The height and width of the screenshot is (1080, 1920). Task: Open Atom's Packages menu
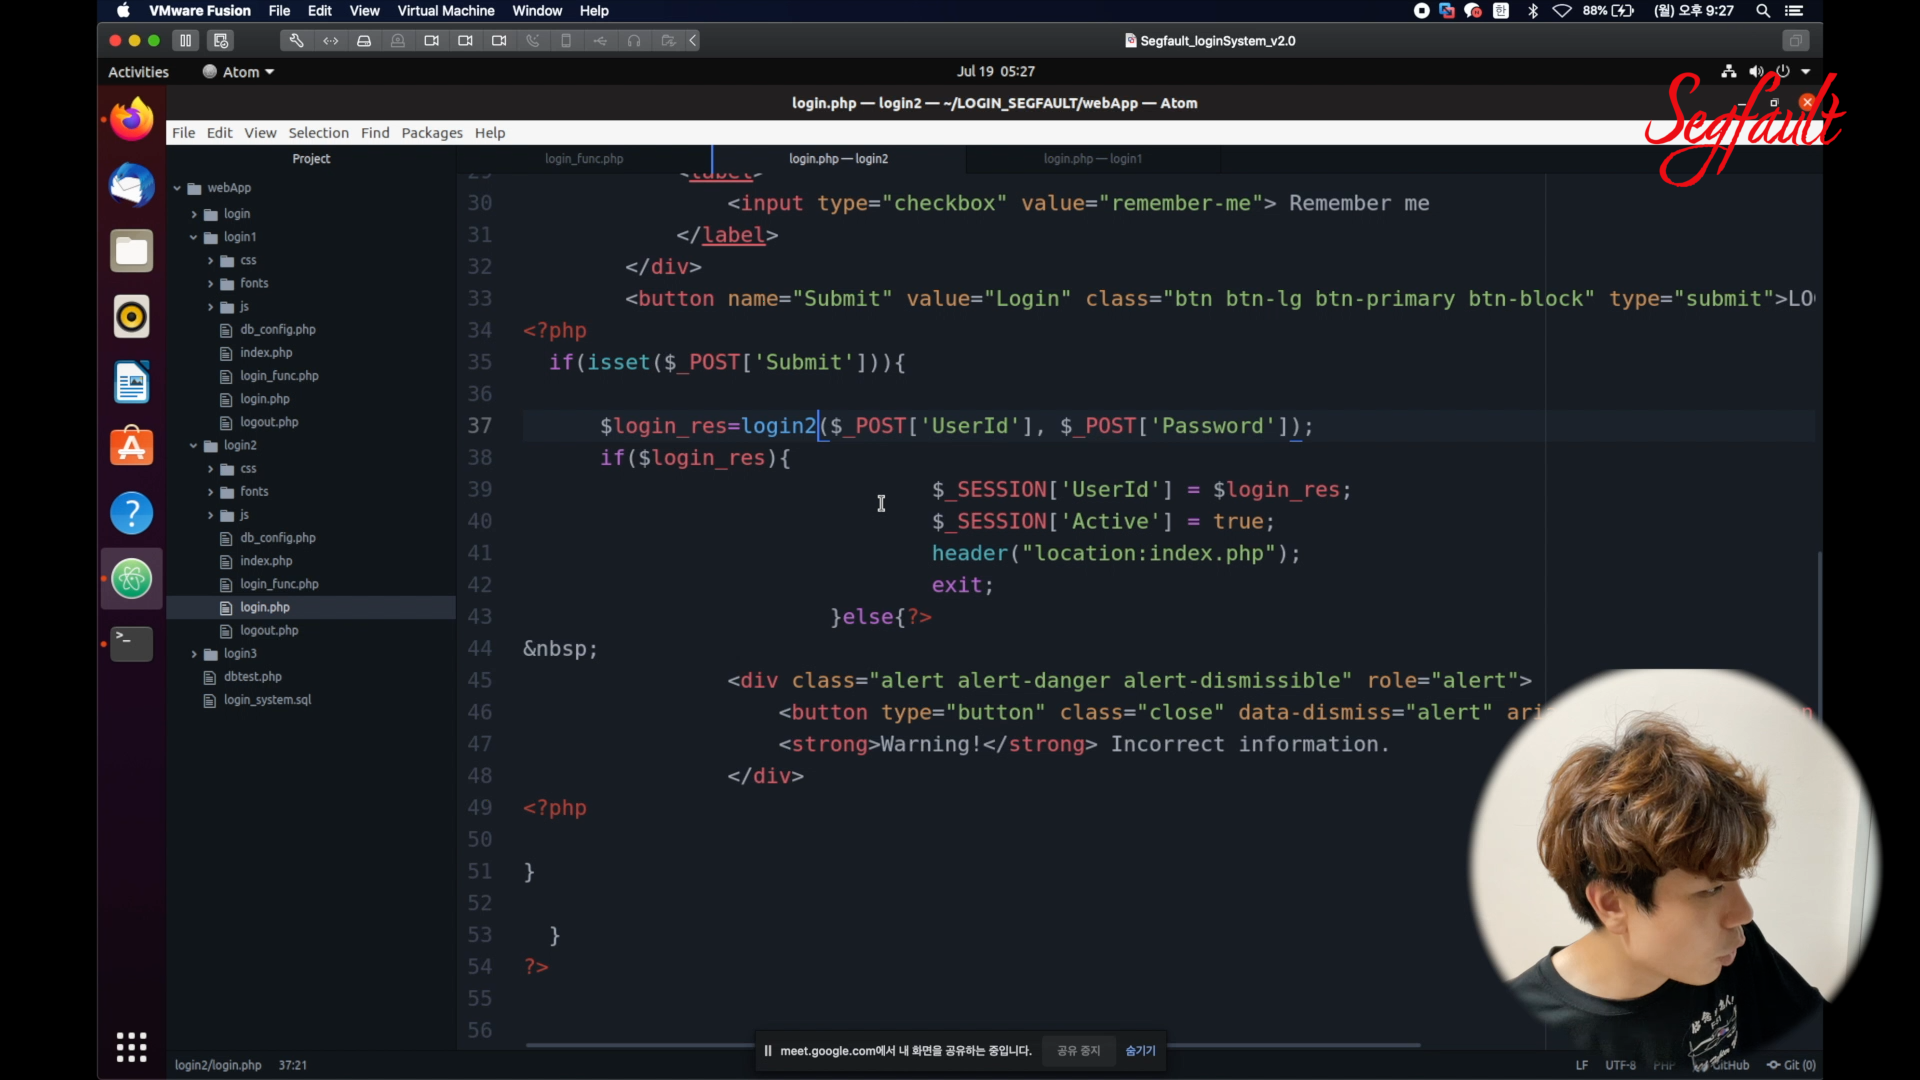tap(432, 133)
